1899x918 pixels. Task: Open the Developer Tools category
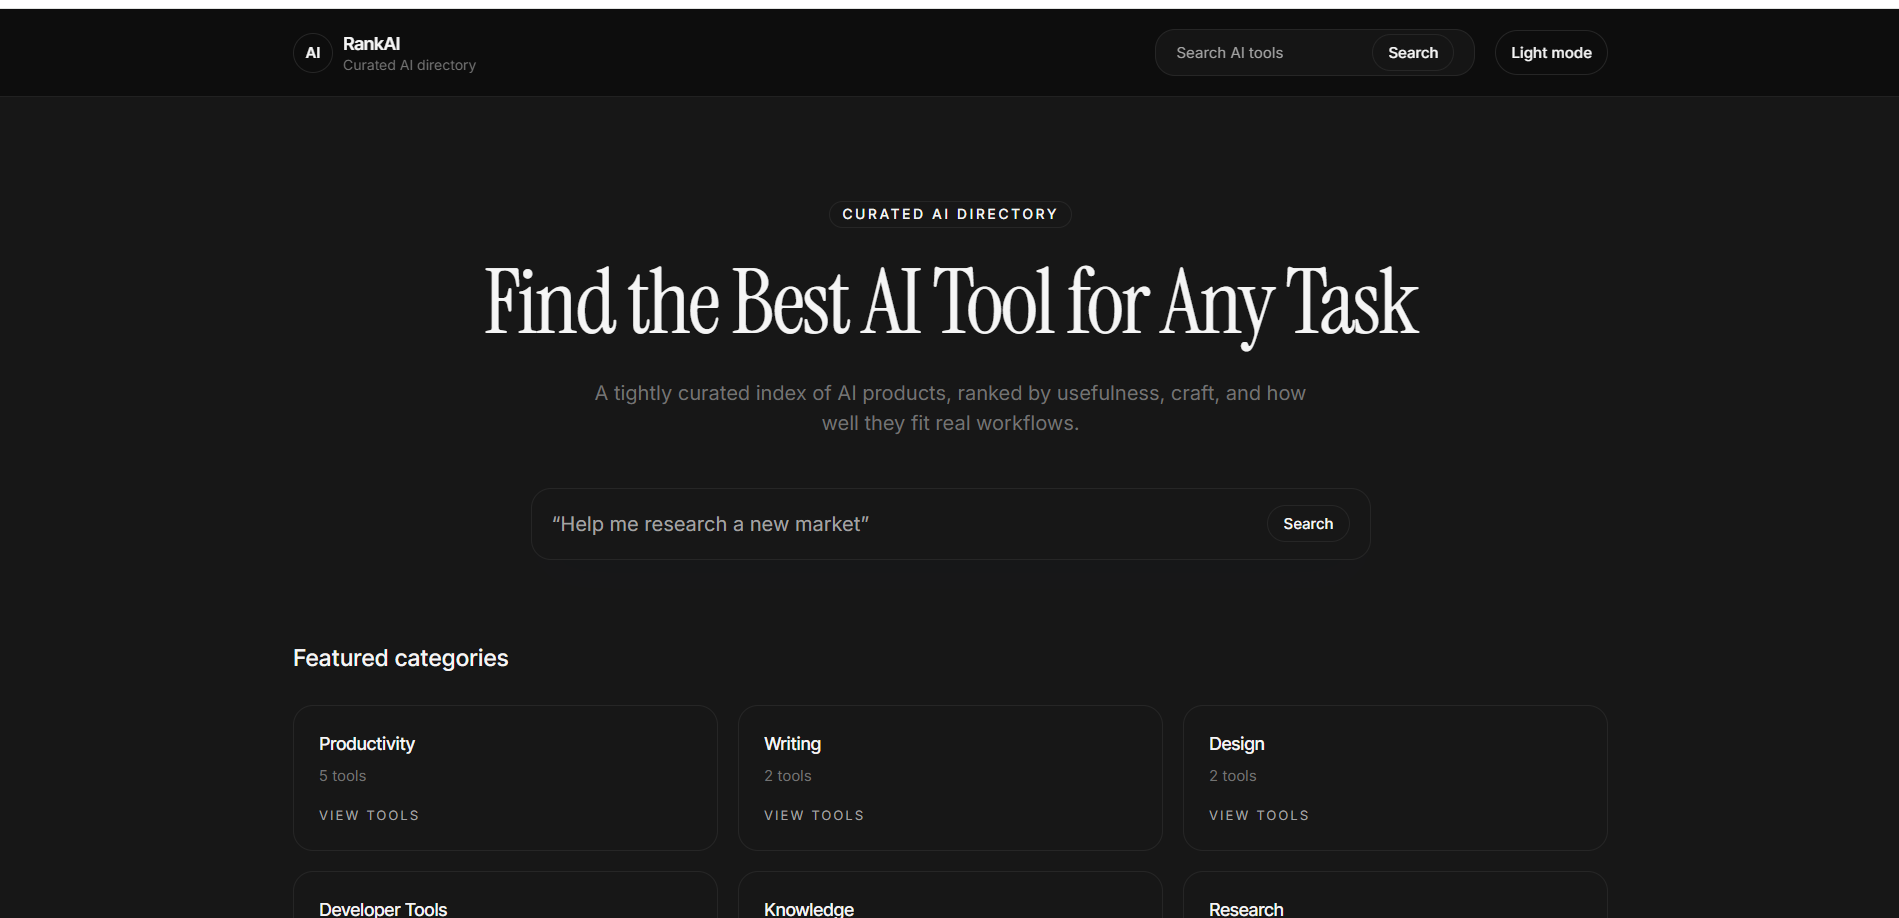pos(505,895)
